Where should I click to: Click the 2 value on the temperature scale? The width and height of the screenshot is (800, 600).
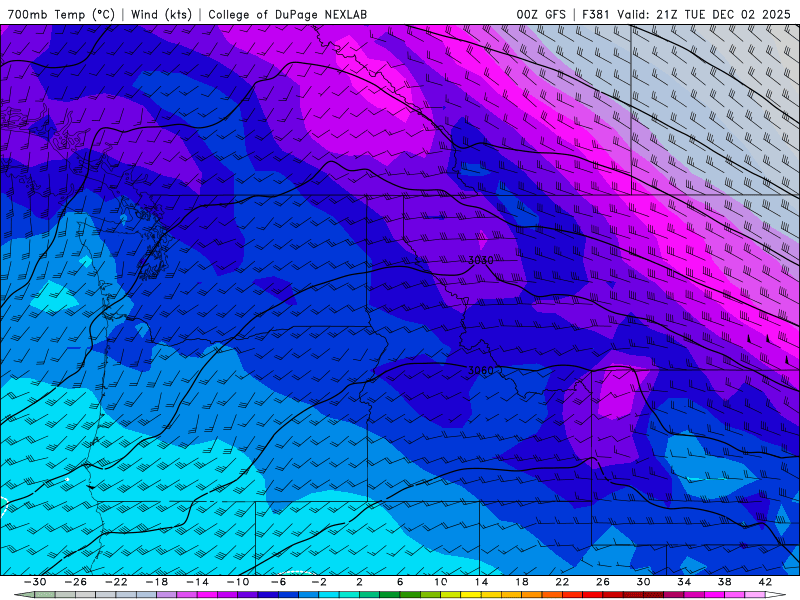[x=359, y=582]
